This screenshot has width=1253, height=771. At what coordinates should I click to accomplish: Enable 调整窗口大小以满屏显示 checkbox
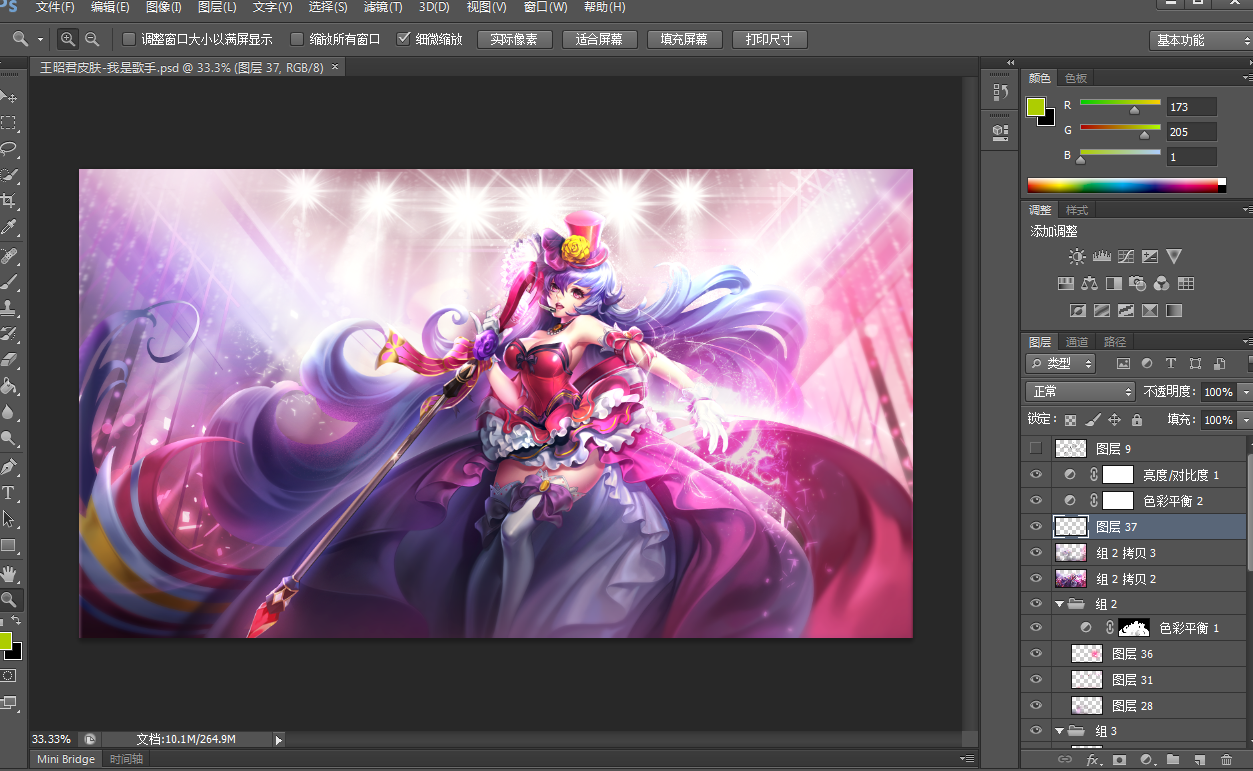[129, 40]
